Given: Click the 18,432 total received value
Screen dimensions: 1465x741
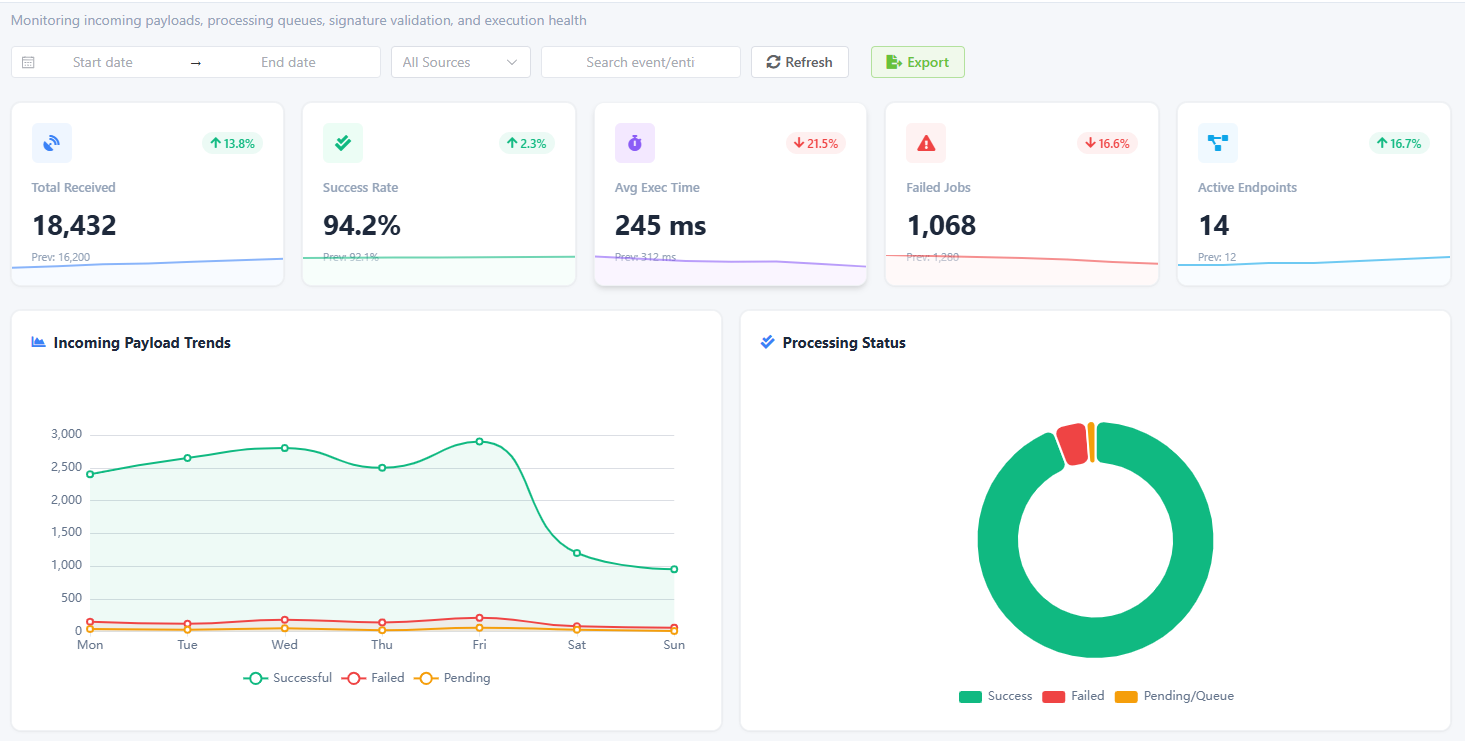Looking at the screenshot, I should click(74, 225).
